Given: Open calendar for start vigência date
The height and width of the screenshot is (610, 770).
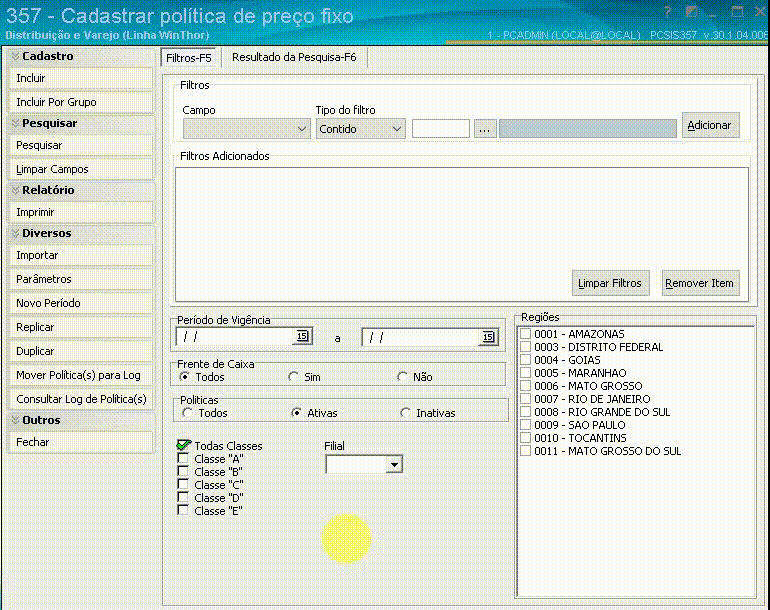Looking at the screenshot, I should coord(302,336).
